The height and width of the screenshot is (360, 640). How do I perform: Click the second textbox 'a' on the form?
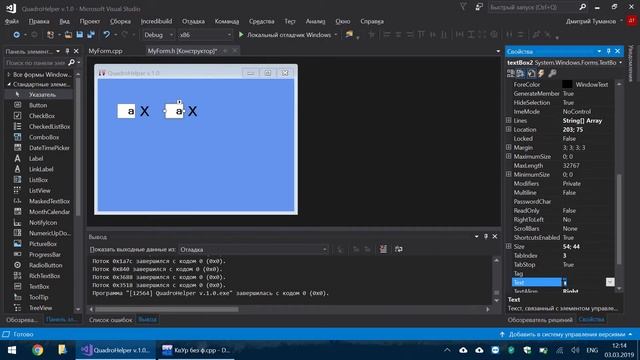[174, 111]
